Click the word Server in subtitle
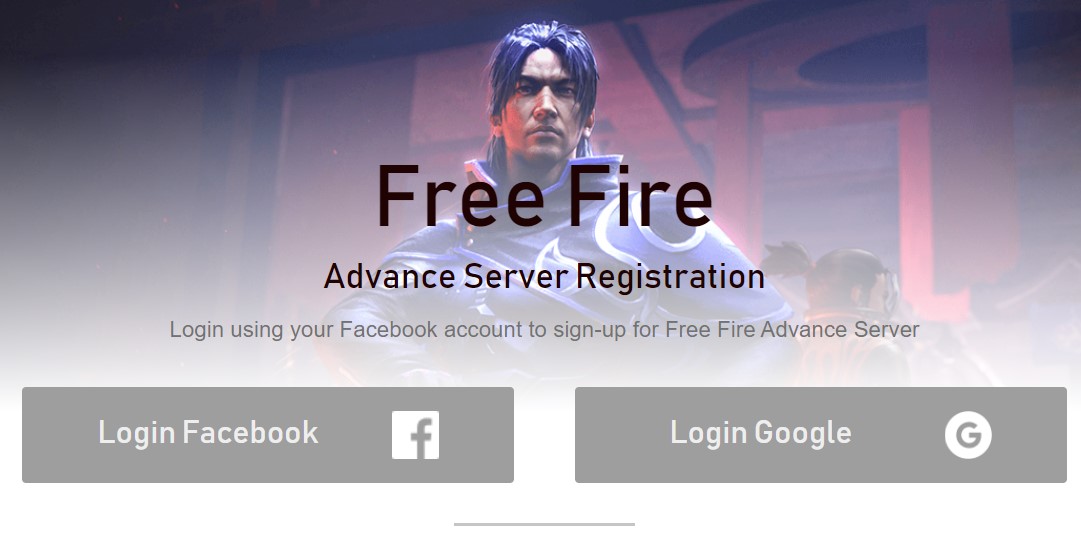Viewport: 1081px width, 559px height. [x=516, y=276]
